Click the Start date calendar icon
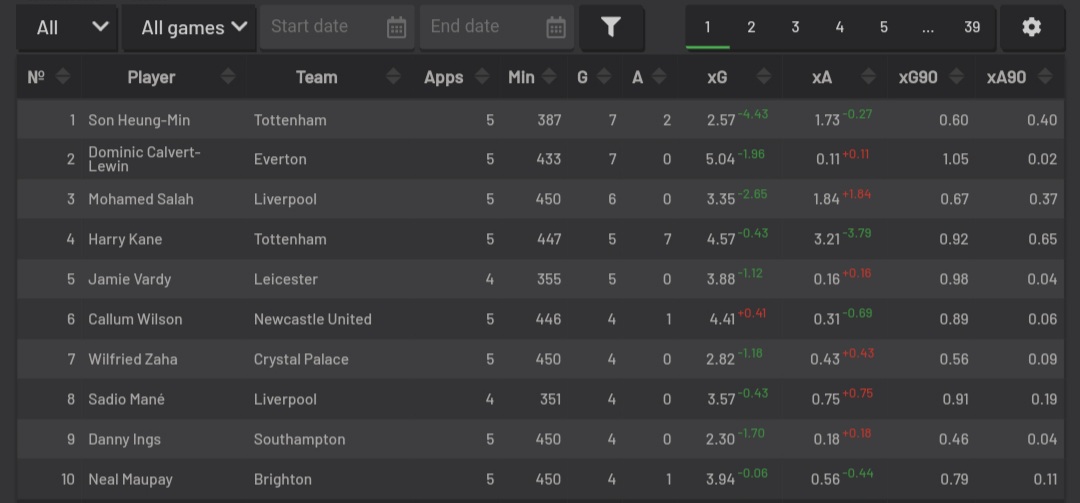Screen dimensions: 1080x503 (x=396, y=28)
